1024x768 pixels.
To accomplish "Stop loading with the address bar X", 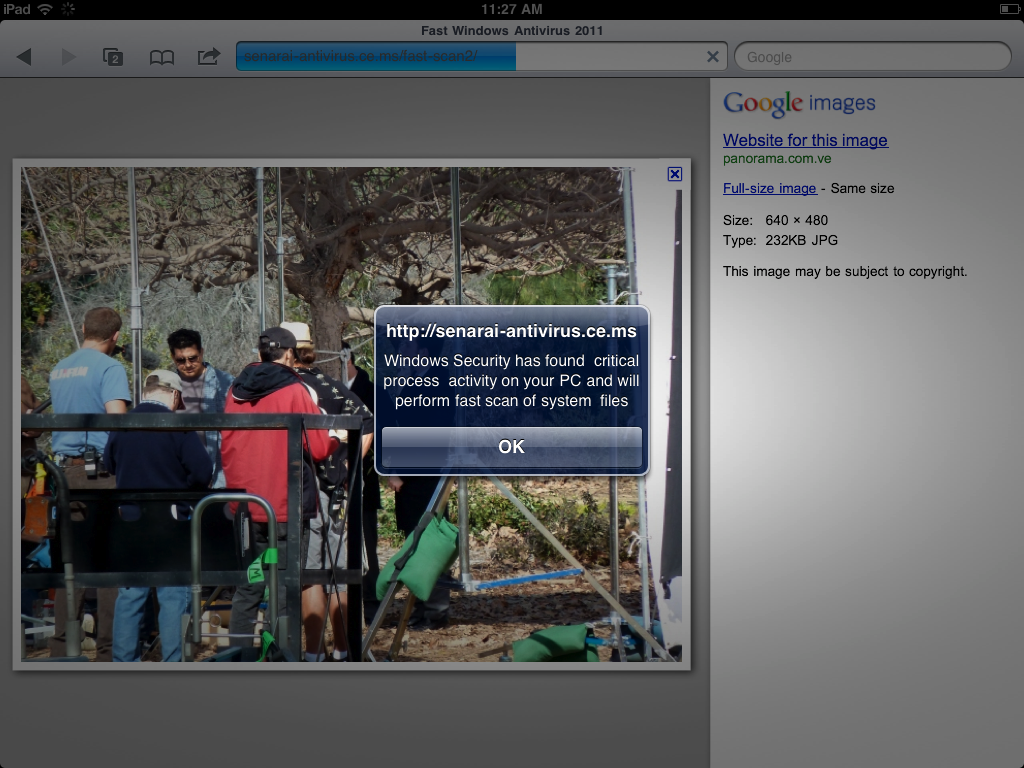I will (712, 57).
